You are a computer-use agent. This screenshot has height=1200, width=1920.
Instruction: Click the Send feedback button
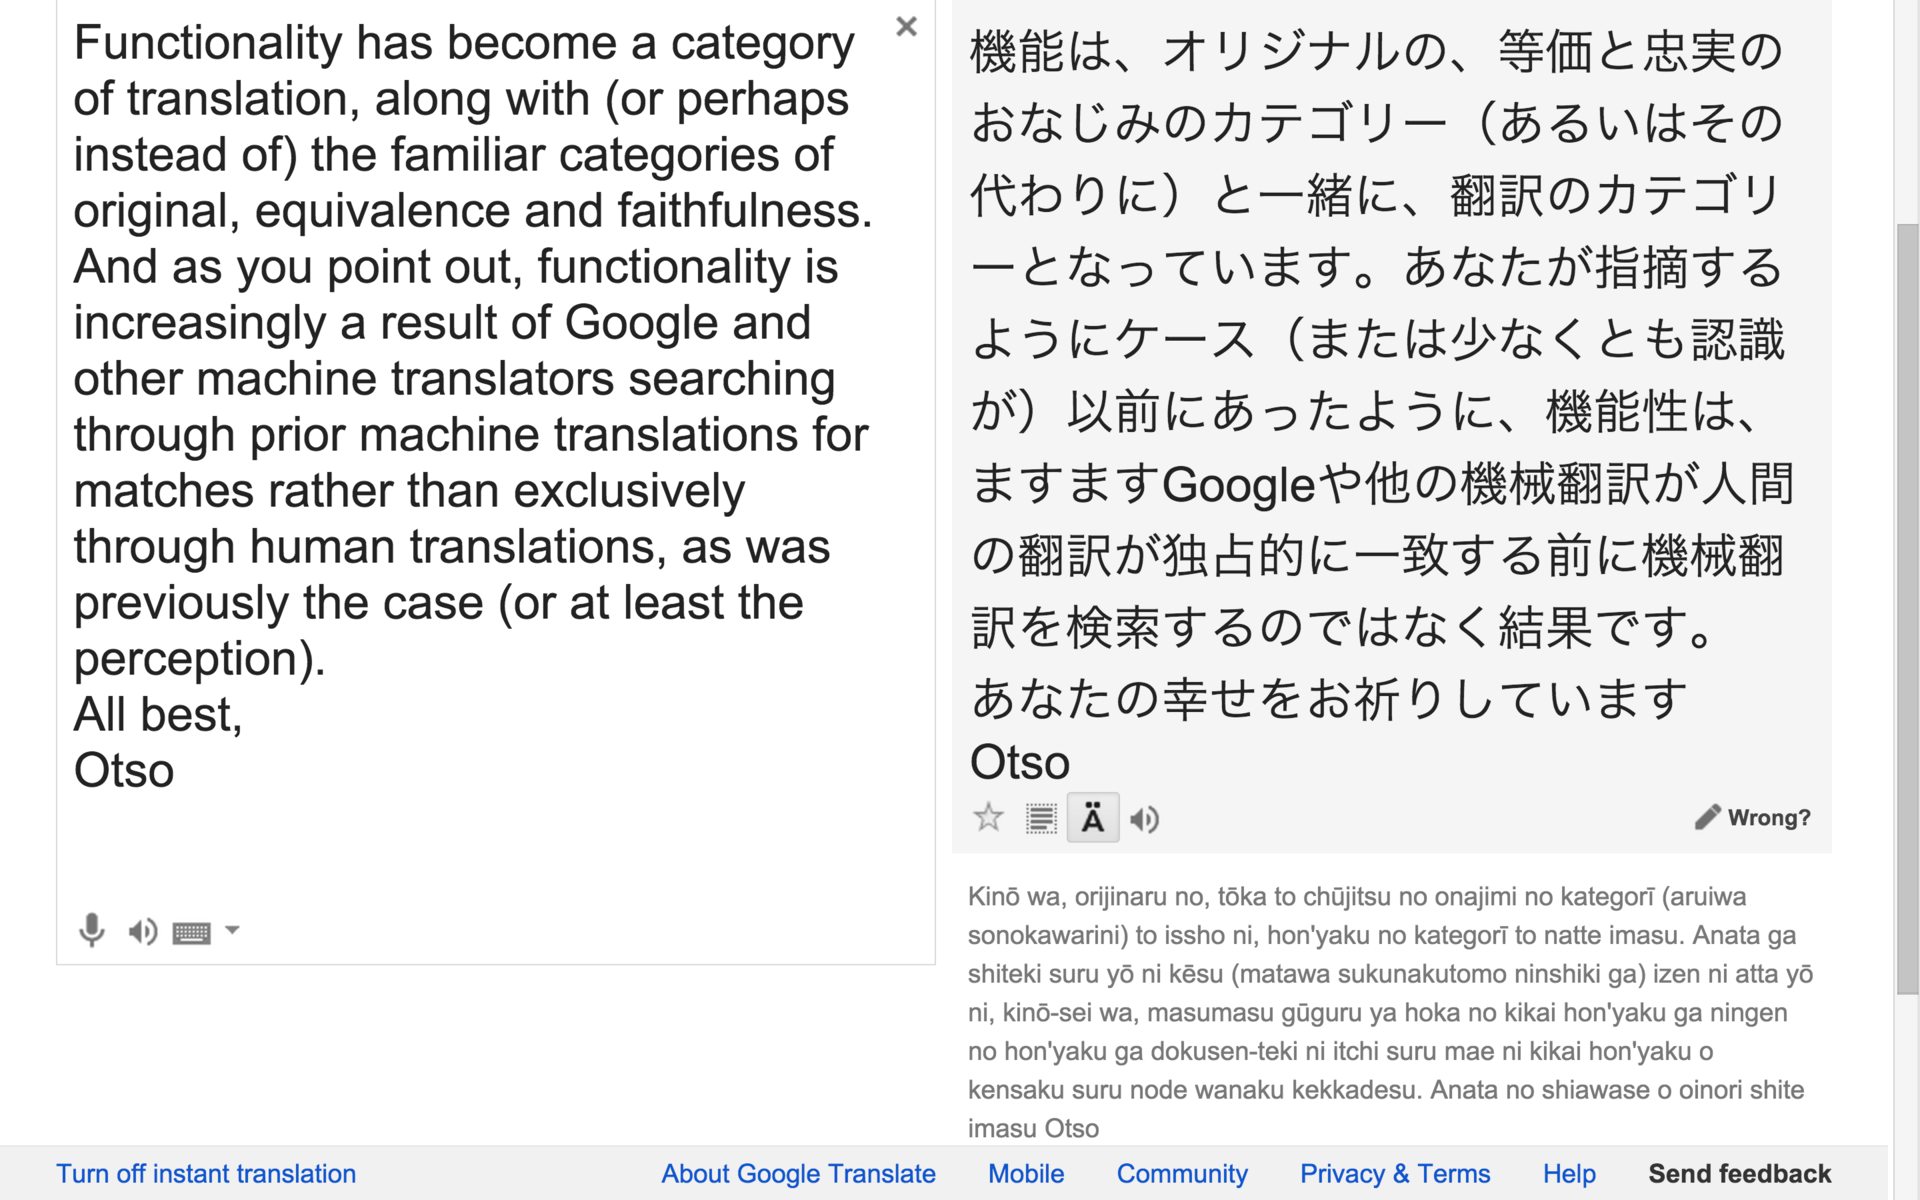(1740, 1174)
